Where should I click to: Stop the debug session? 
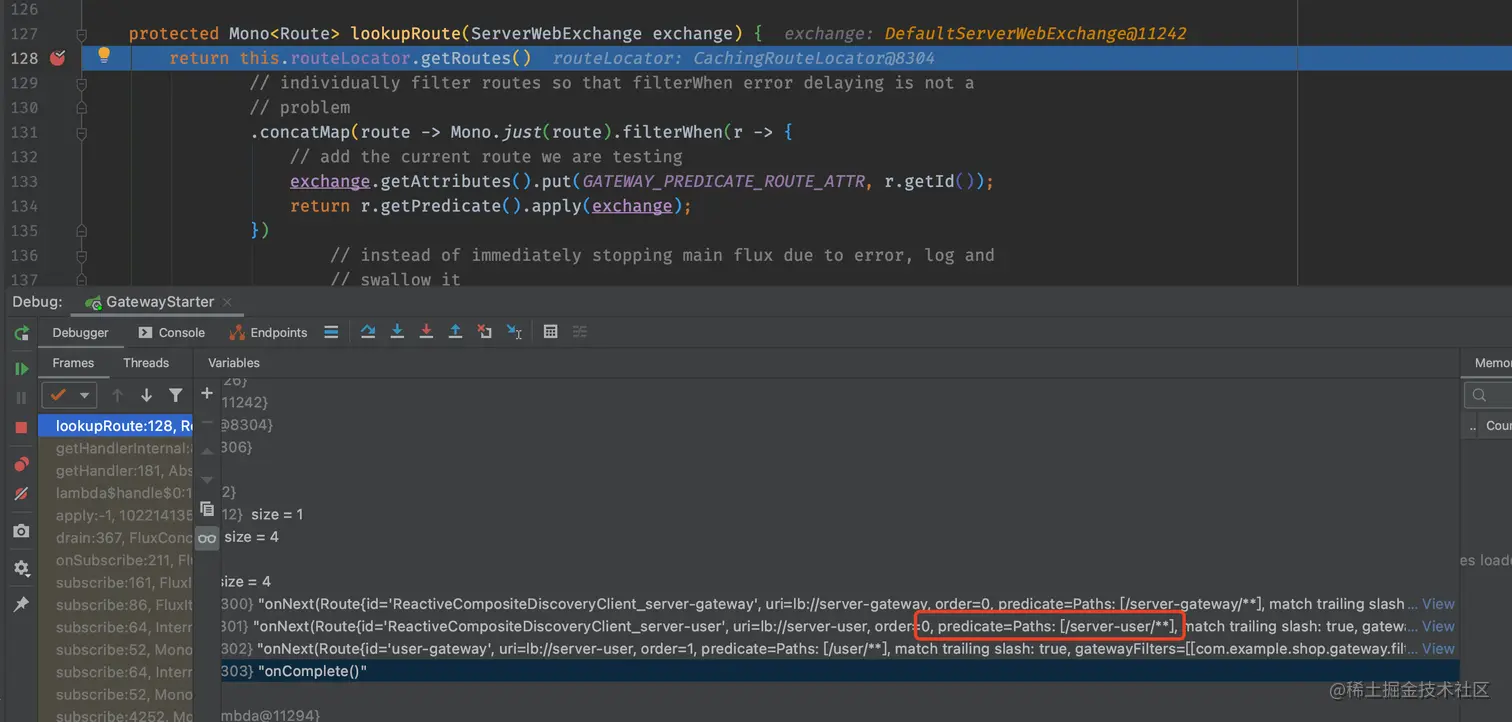tap(21, 427)
